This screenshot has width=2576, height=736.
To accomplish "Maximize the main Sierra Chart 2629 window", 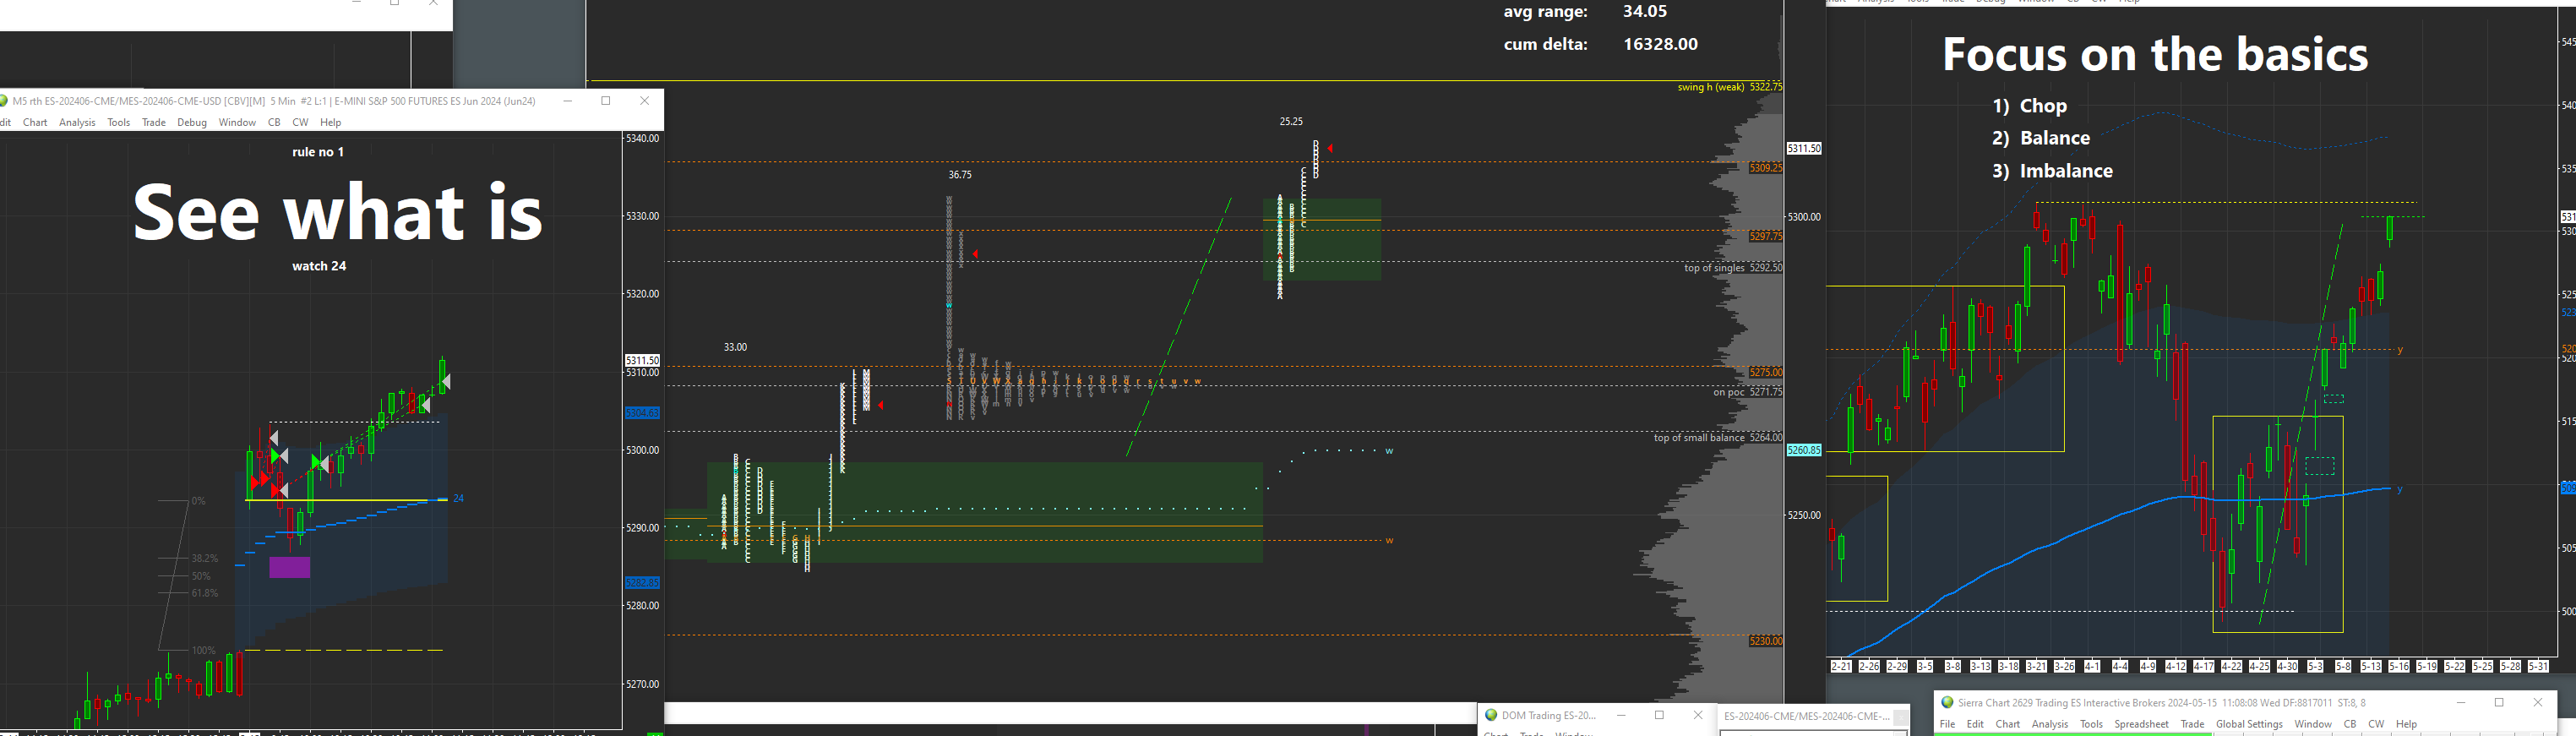I will click(x=2499, y=703).
